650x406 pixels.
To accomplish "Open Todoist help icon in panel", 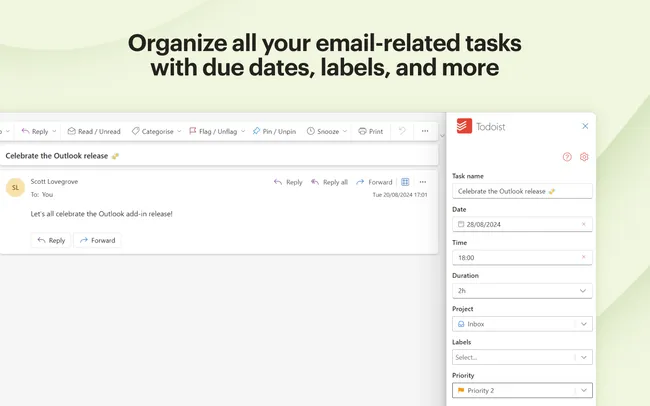I will point(567,157).
